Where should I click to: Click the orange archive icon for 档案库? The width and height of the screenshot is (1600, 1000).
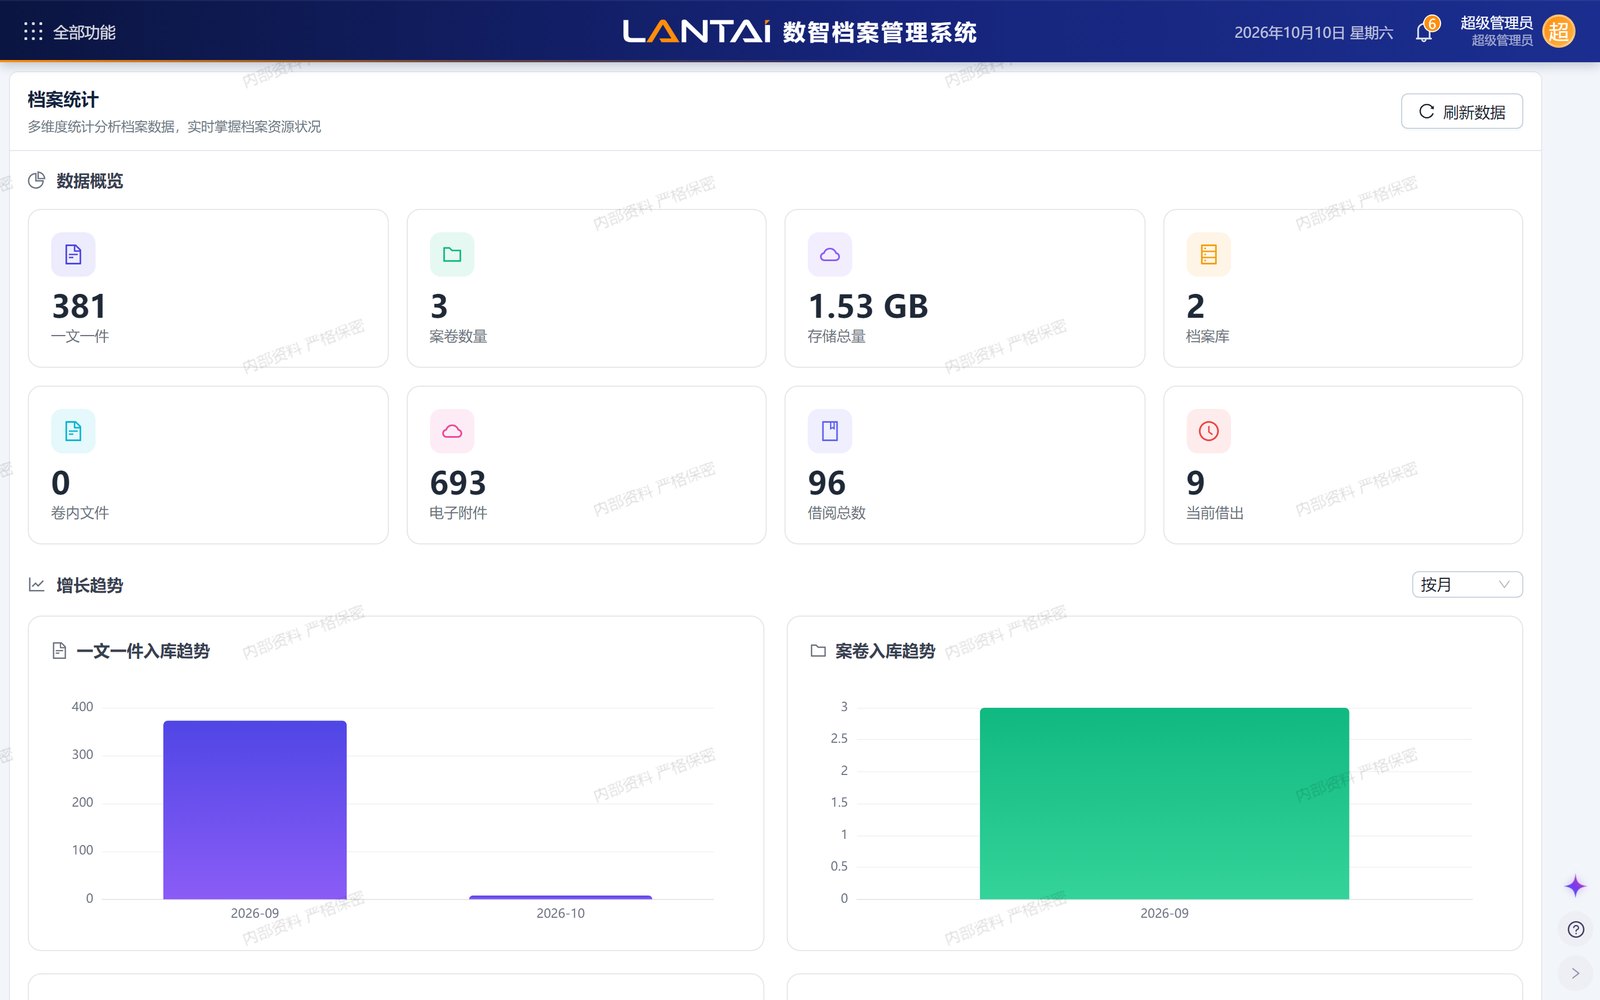pos(1208,254)
